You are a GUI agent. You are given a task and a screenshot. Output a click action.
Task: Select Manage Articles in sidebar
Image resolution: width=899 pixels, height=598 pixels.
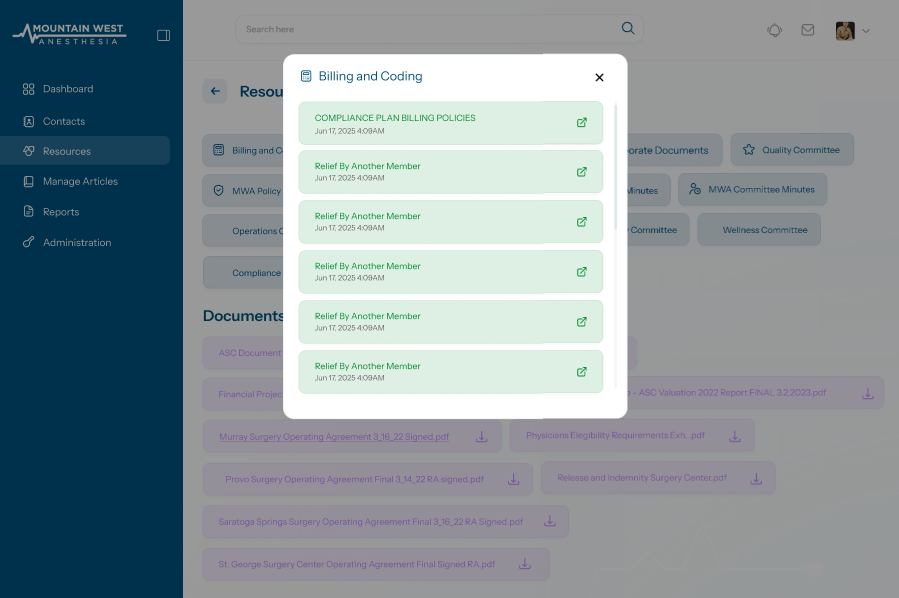click(x=80, y=181)
